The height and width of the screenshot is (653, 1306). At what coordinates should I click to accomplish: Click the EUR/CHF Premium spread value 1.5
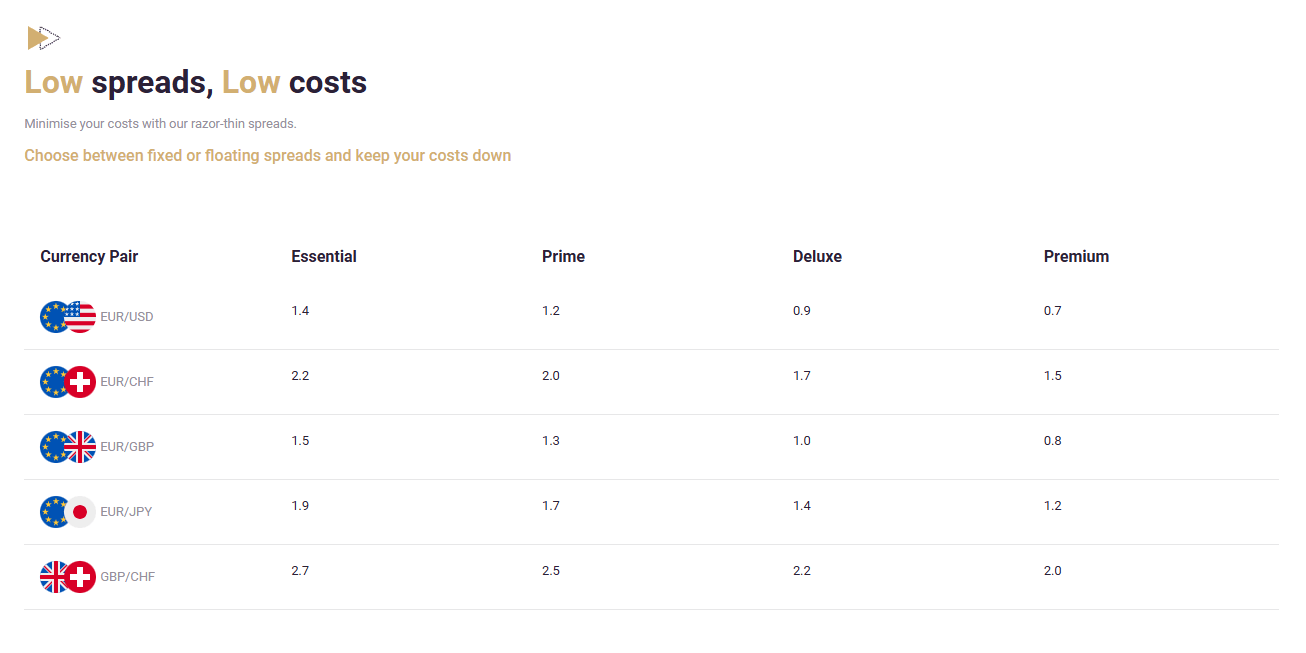coord(1053,376)
